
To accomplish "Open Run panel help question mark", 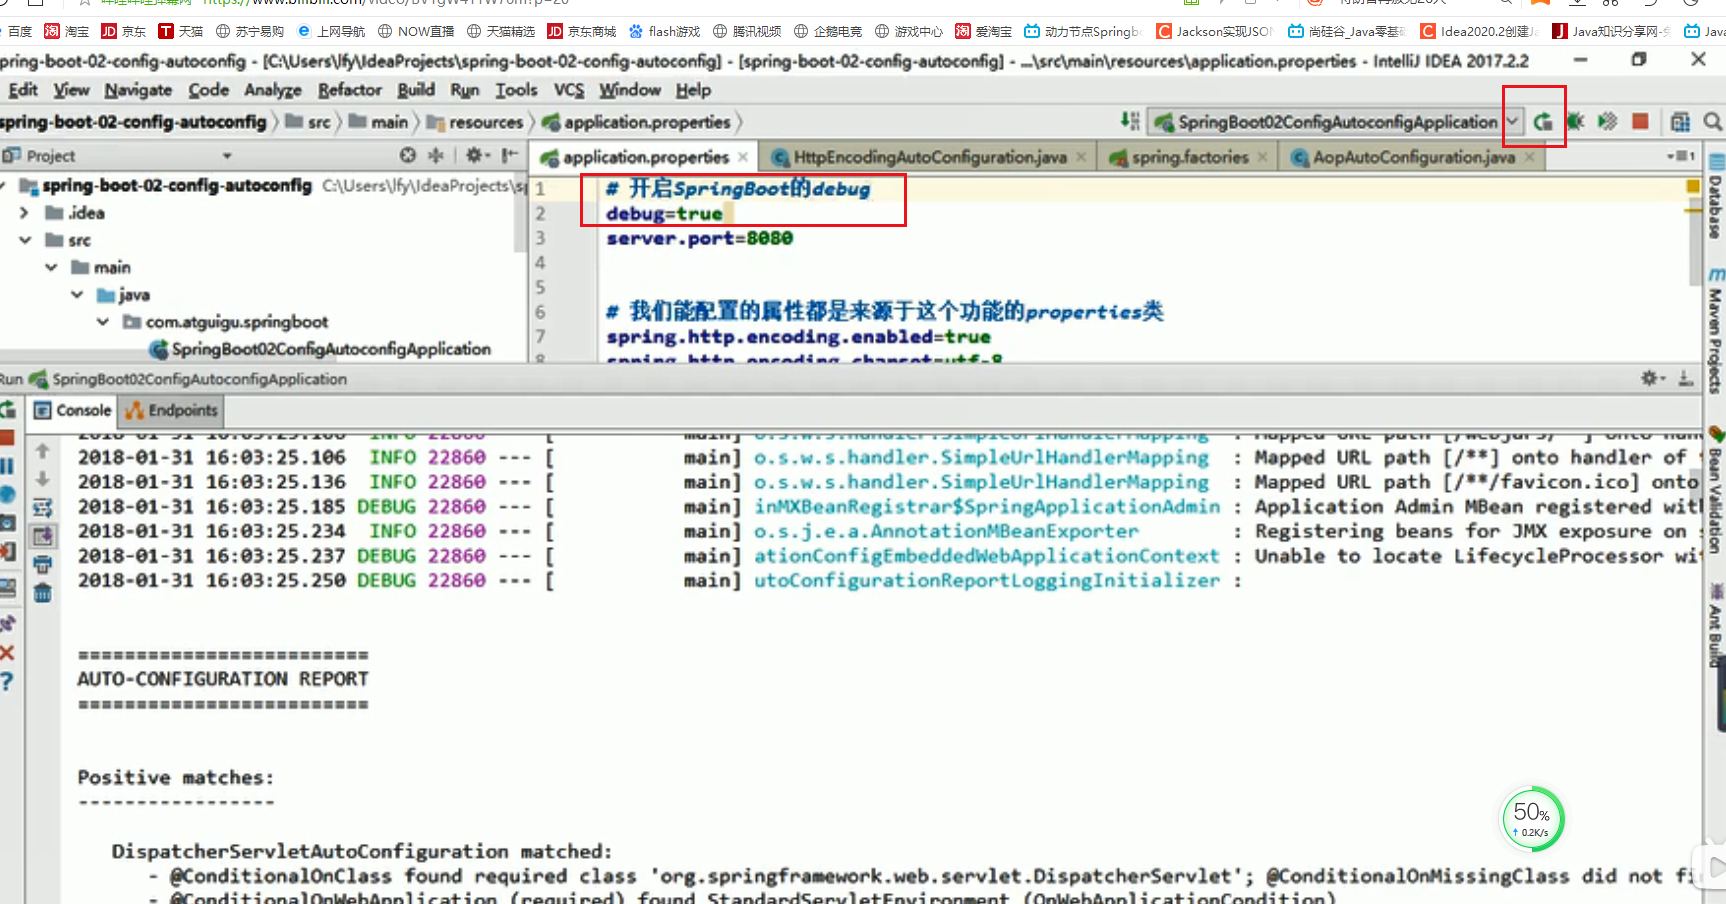I will [7, 681].
